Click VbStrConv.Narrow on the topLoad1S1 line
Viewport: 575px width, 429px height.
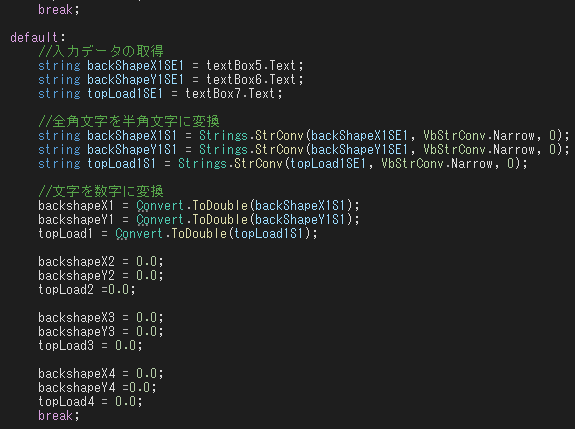(436, 164)
